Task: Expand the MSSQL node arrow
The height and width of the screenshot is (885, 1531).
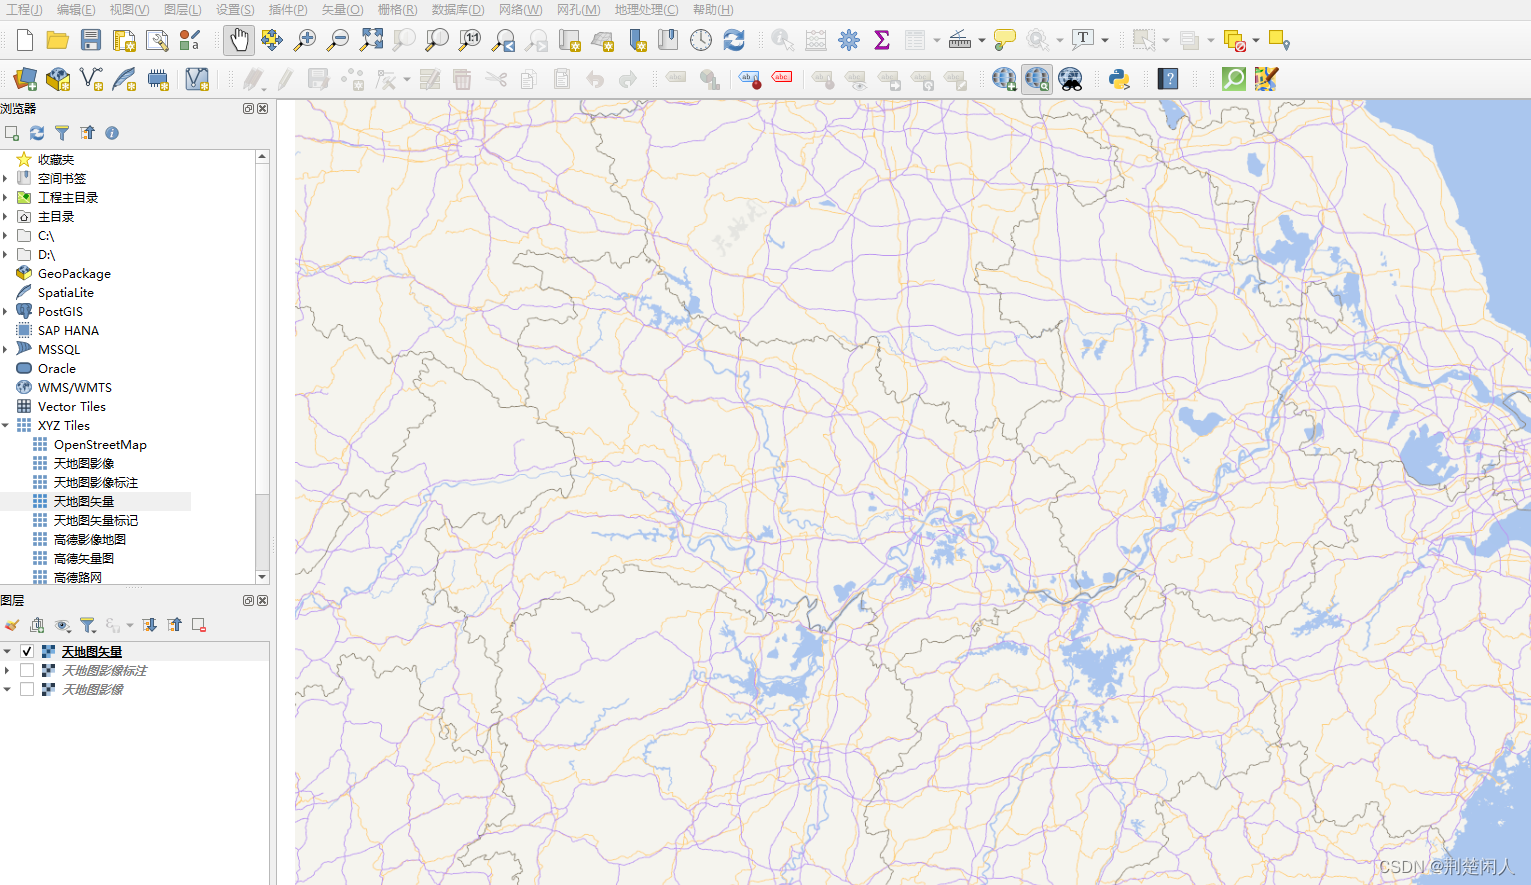Action: 6,350
